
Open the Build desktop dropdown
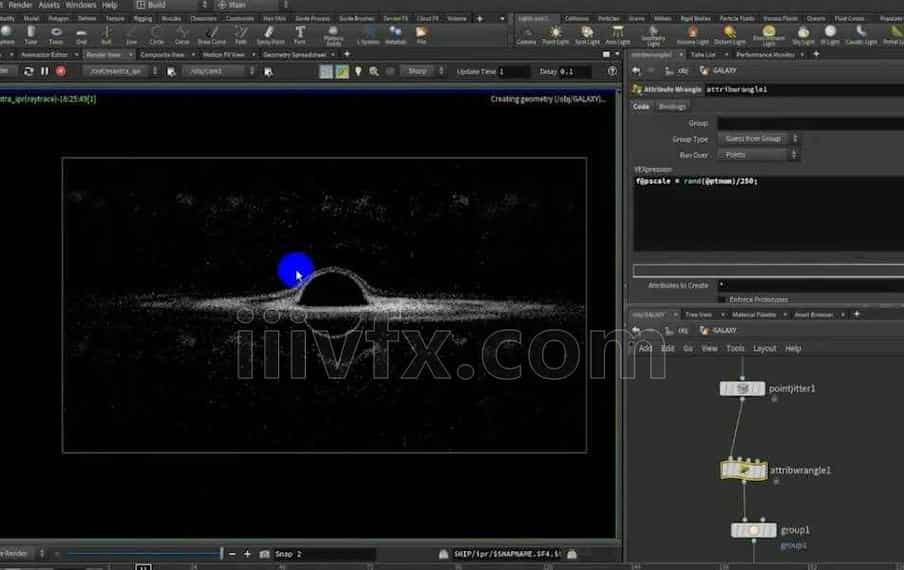172,5
